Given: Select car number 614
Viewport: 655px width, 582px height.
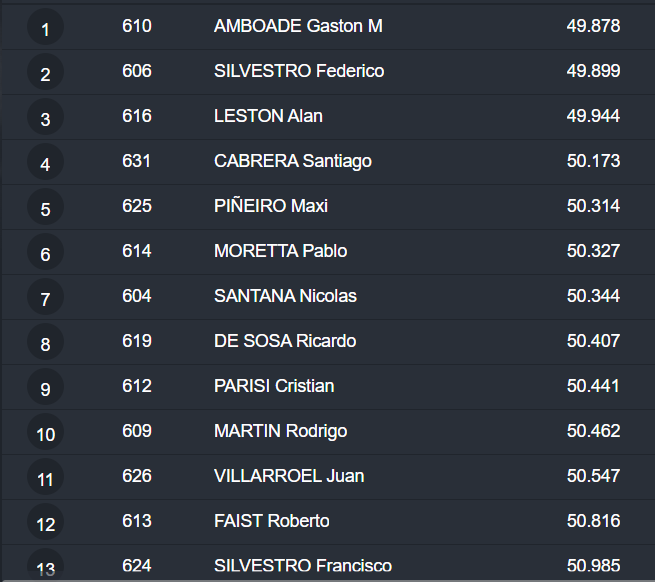Looking at the screenshot, I should coord(137,251).
